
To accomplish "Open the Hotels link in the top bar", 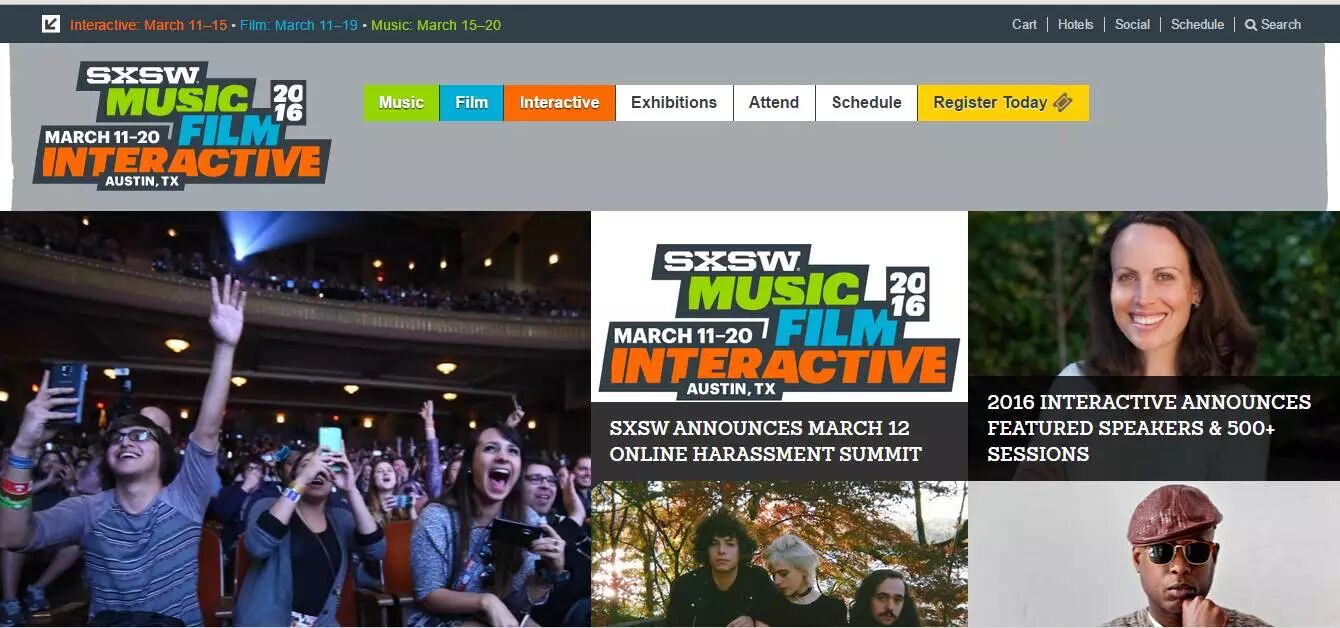I will (1075, 24).
